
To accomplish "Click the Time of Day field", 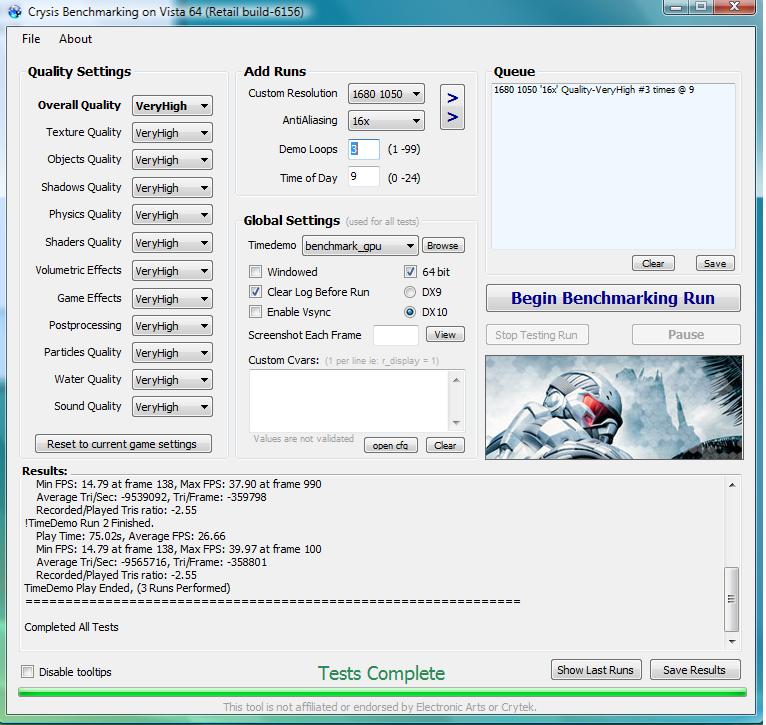I will tap(364, 176).
